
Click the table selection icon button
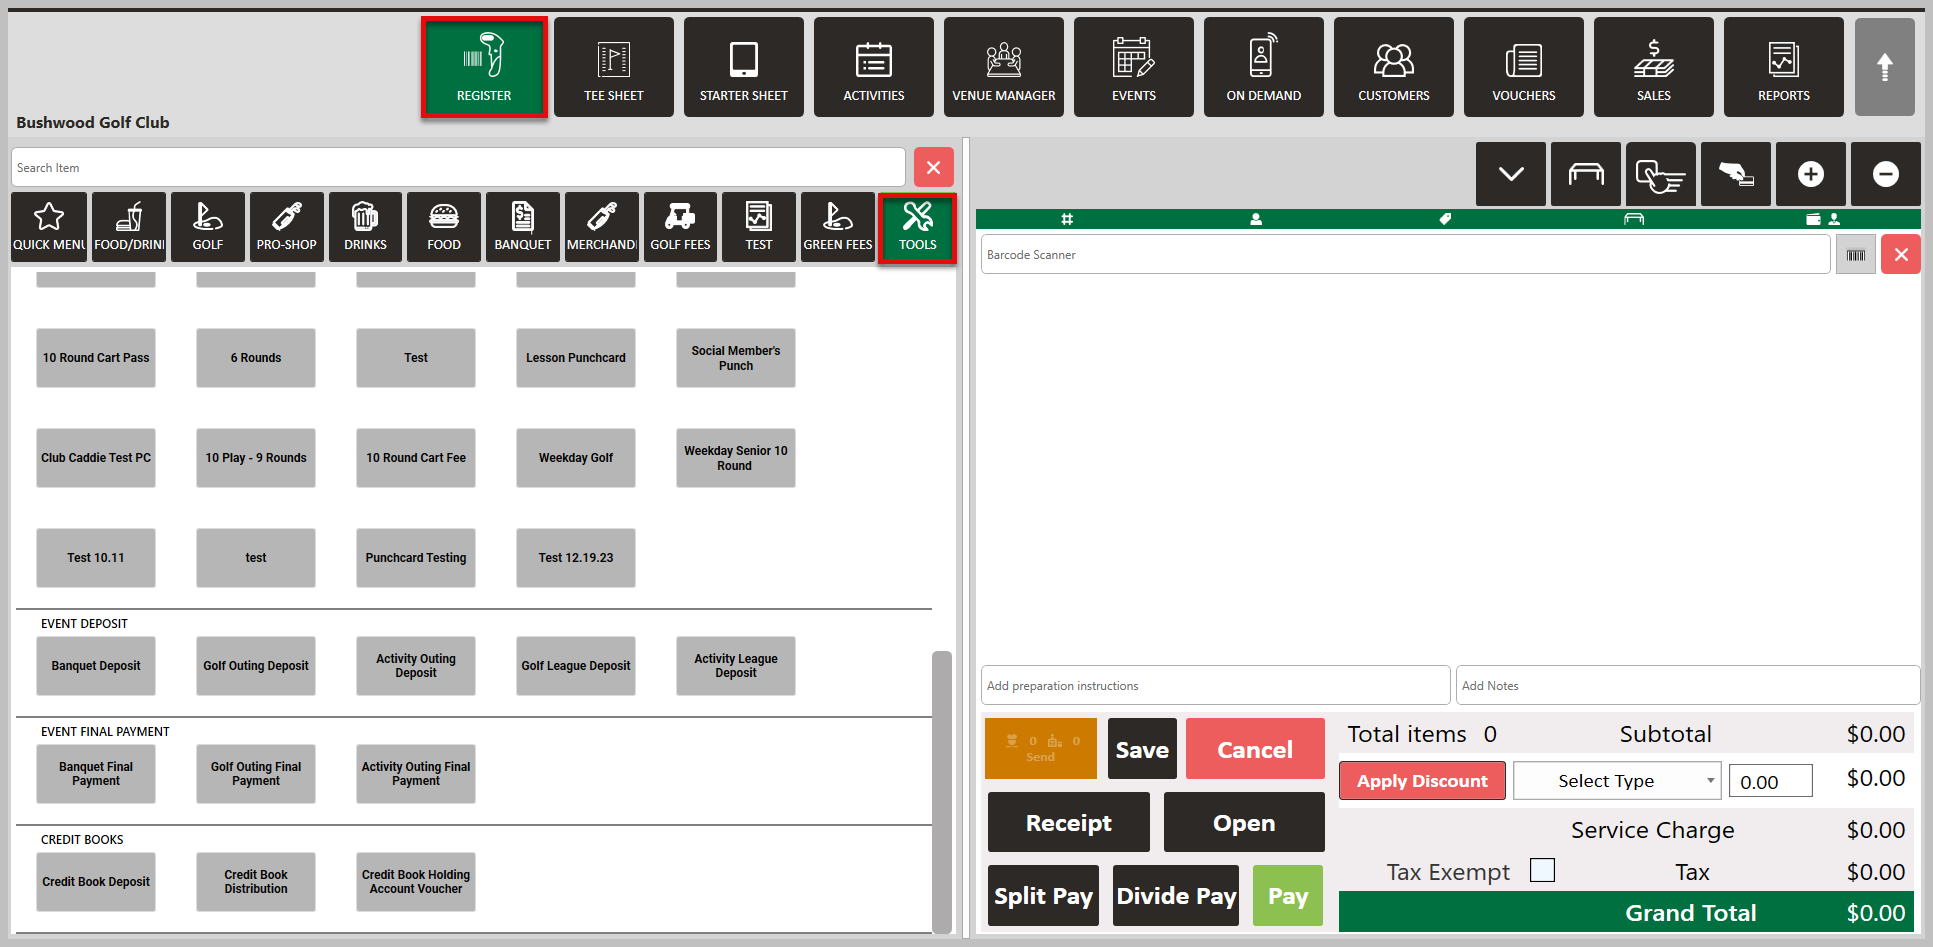pyautogui.click(x=1586, y=174)
